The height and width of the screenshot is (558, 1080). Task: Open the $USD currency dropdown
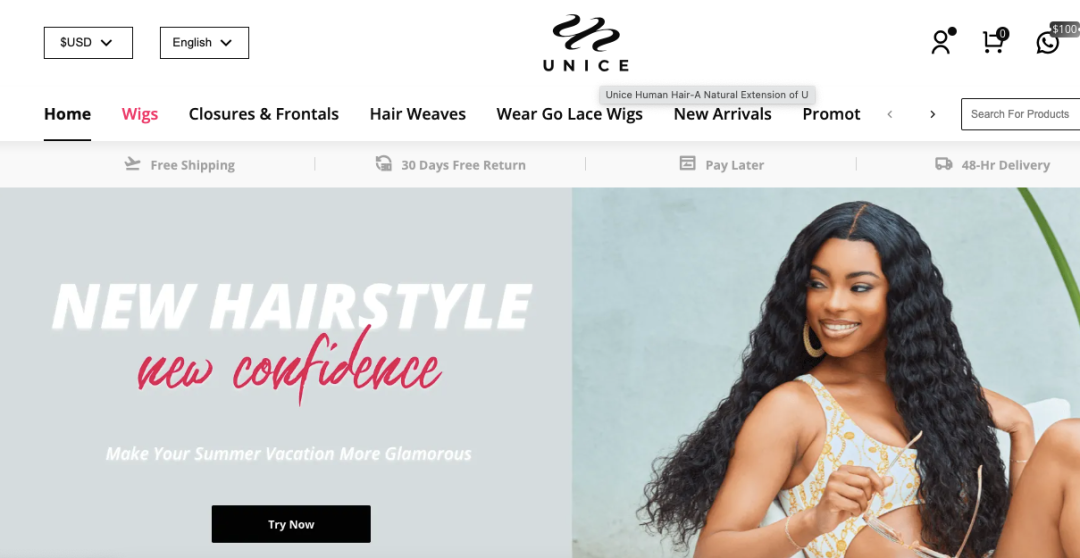88,43
